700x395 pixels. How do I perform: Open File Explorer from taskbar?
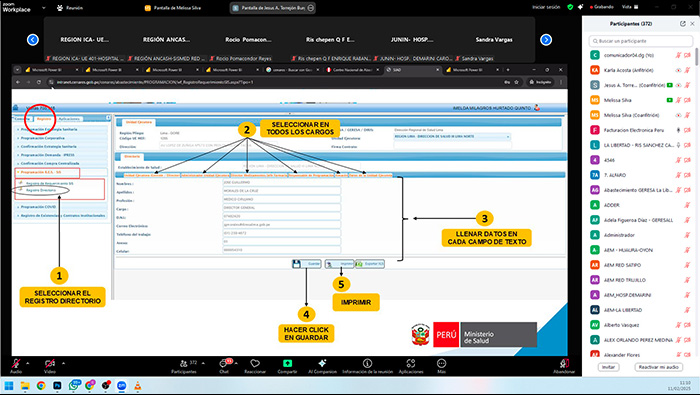coord(25,385)
